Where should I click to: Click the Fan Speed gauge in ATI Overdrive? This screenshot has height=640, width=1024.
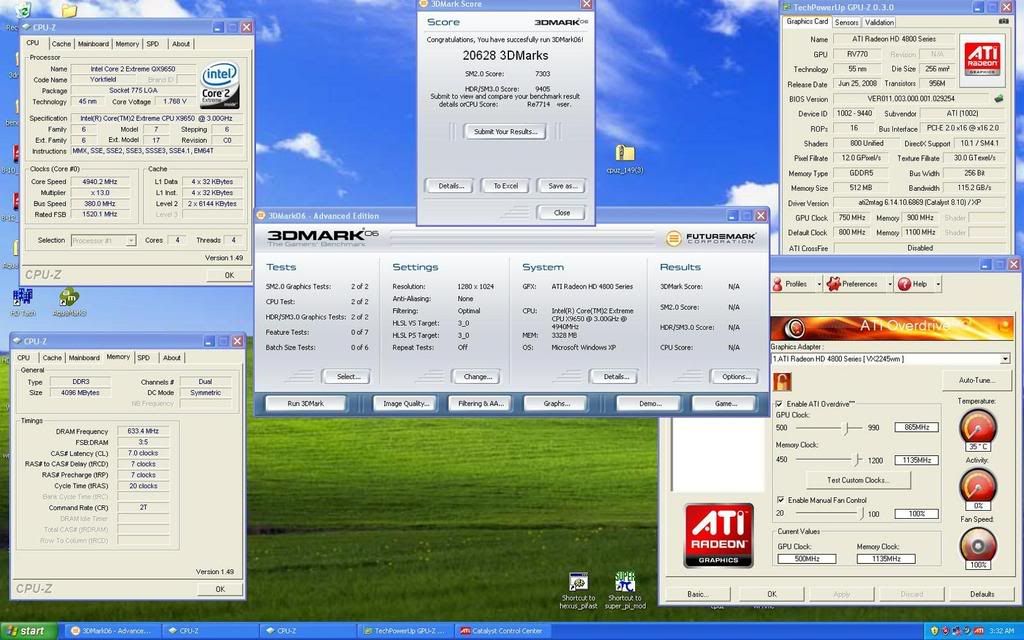978,547
